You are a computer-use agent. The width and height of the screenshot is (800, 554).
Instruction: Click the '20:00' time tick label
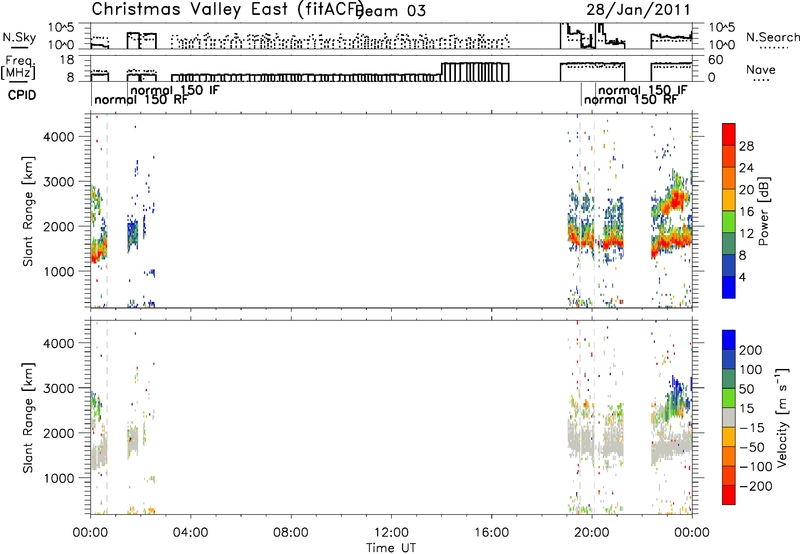(x=591, y=533)
